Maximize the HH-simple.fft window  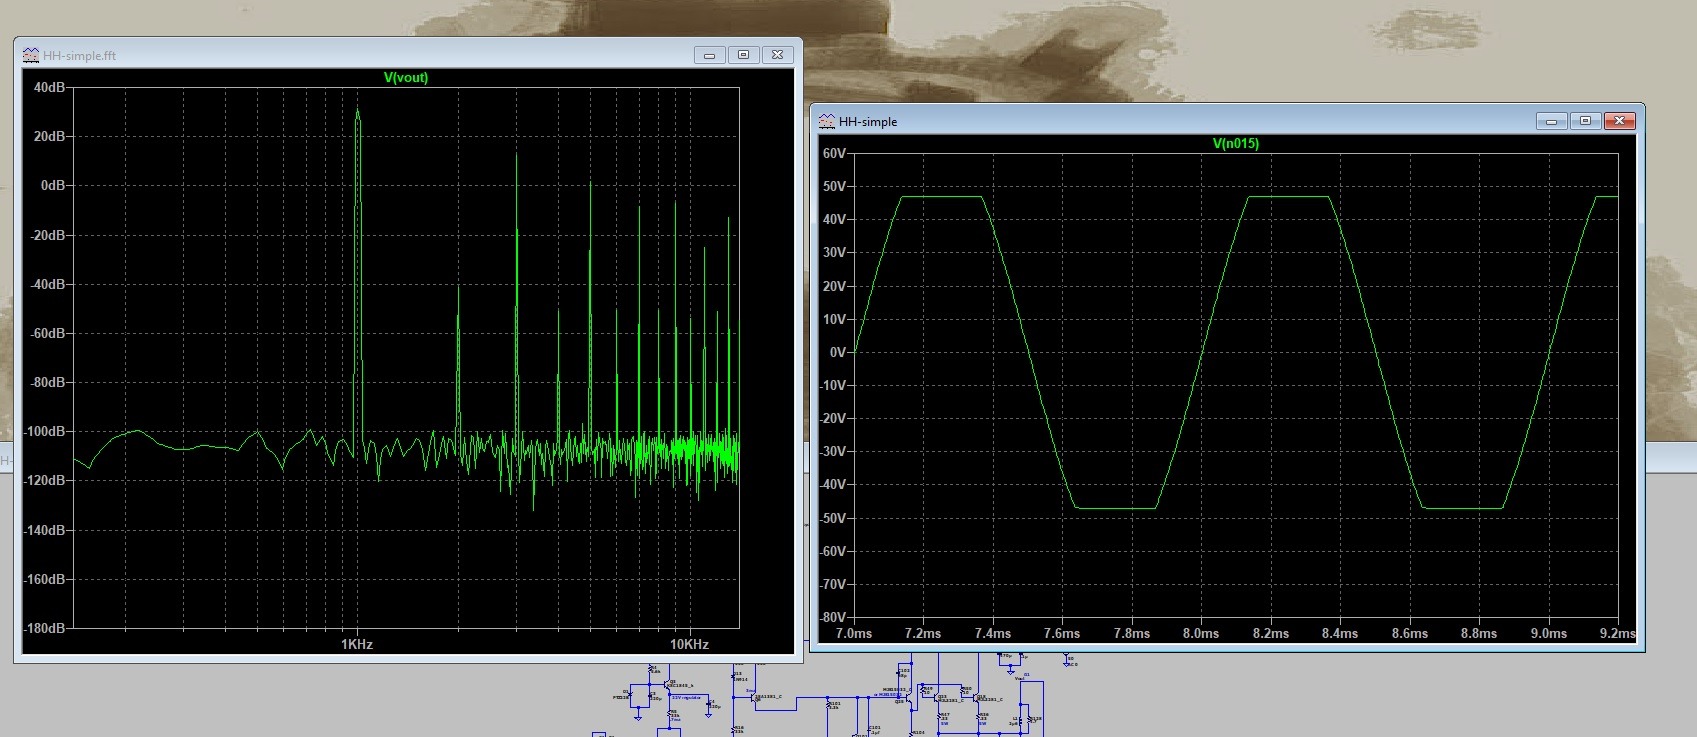tap(743, 55)
